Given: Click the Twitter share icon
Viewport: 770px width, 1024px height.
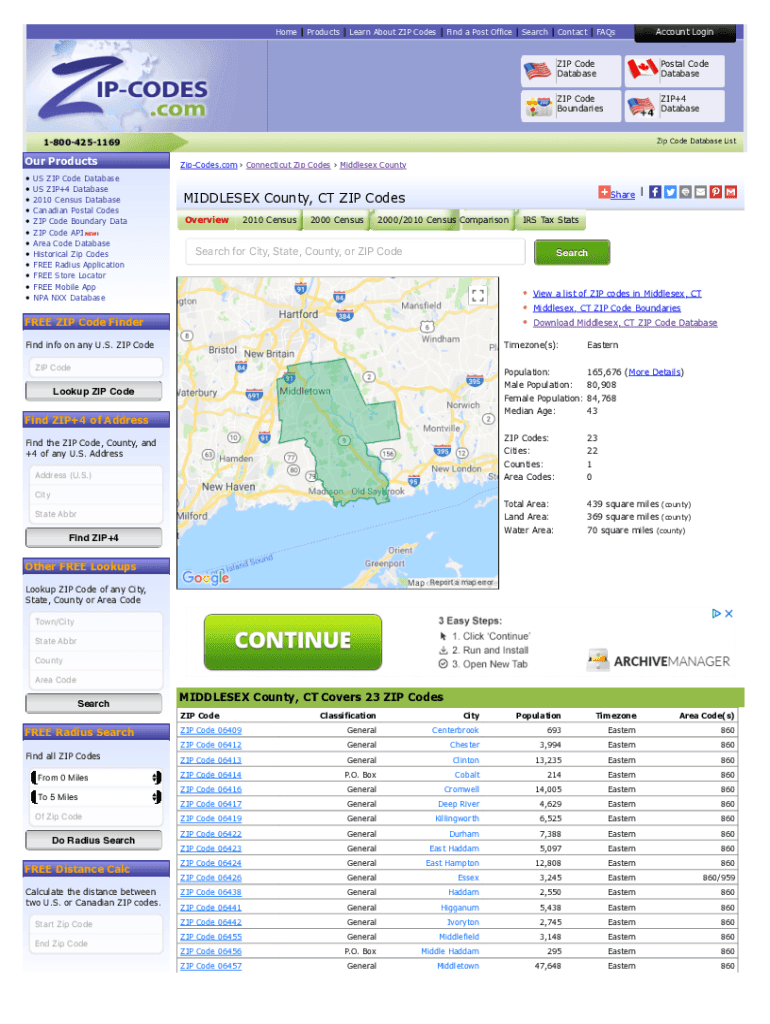Looking at the screenshot, I should click(670, 192).
